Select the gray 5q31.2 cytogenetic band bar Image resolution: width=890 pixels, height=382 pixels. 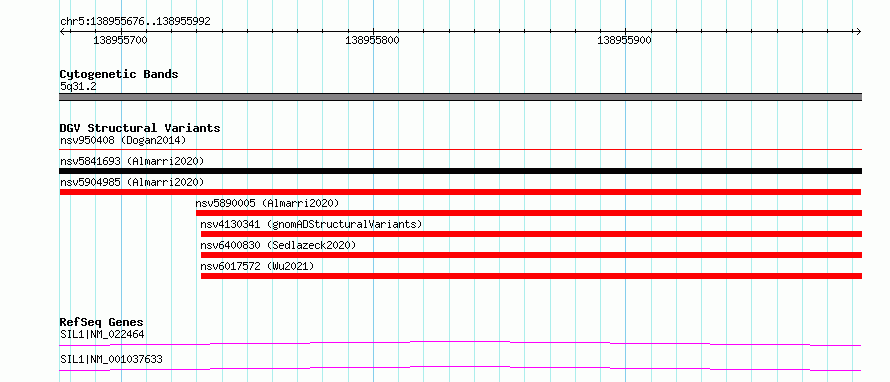pyautogui.click(x=460, y=97)
